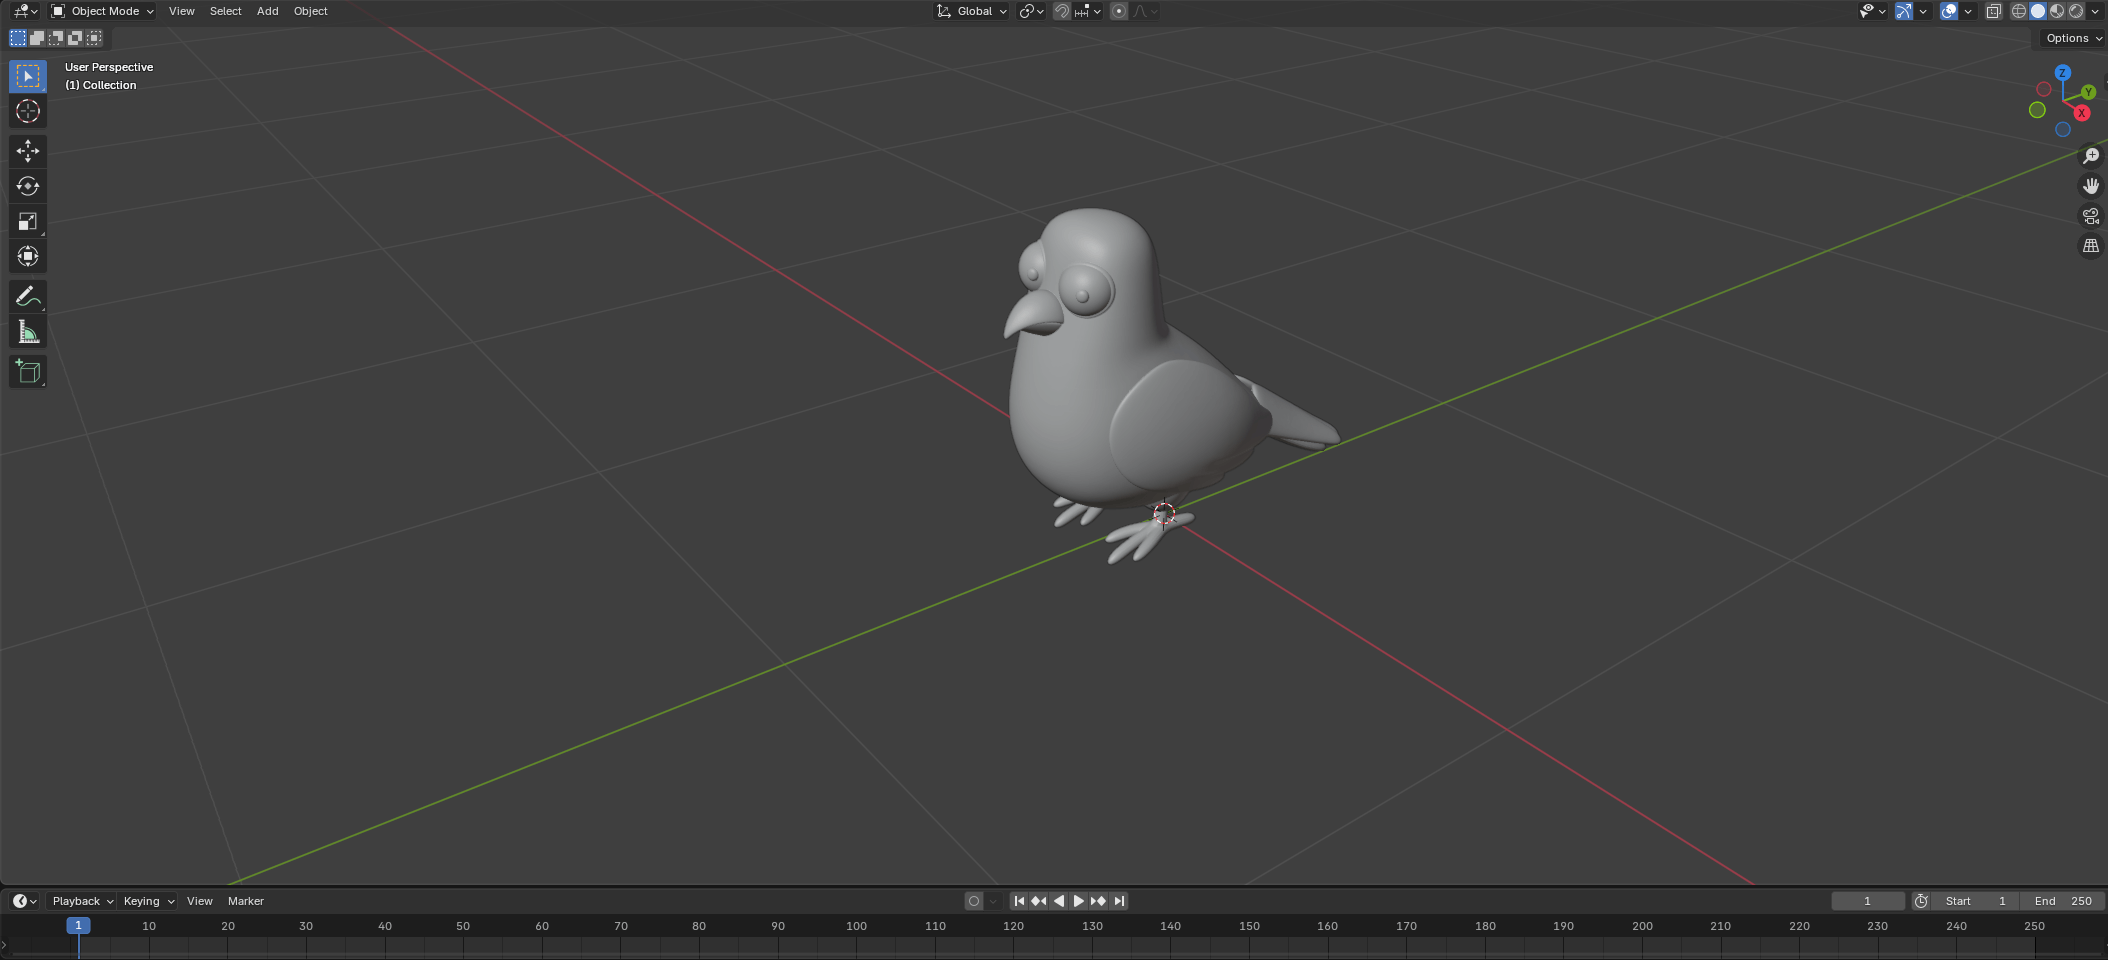The image size is (2108, 960).
Task: Open the Select menu
Action: (225, 11)
